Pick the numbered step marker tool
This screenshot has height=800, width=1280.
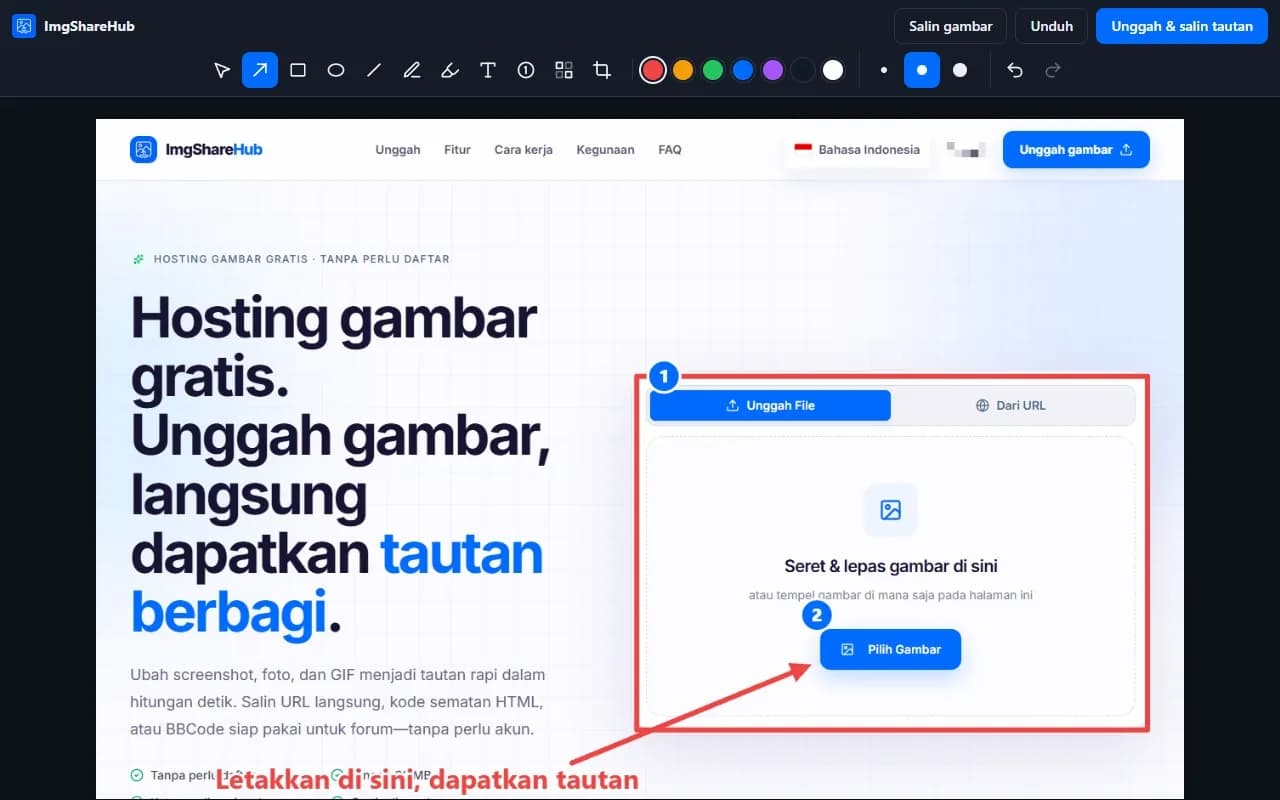tap(526, 70)
